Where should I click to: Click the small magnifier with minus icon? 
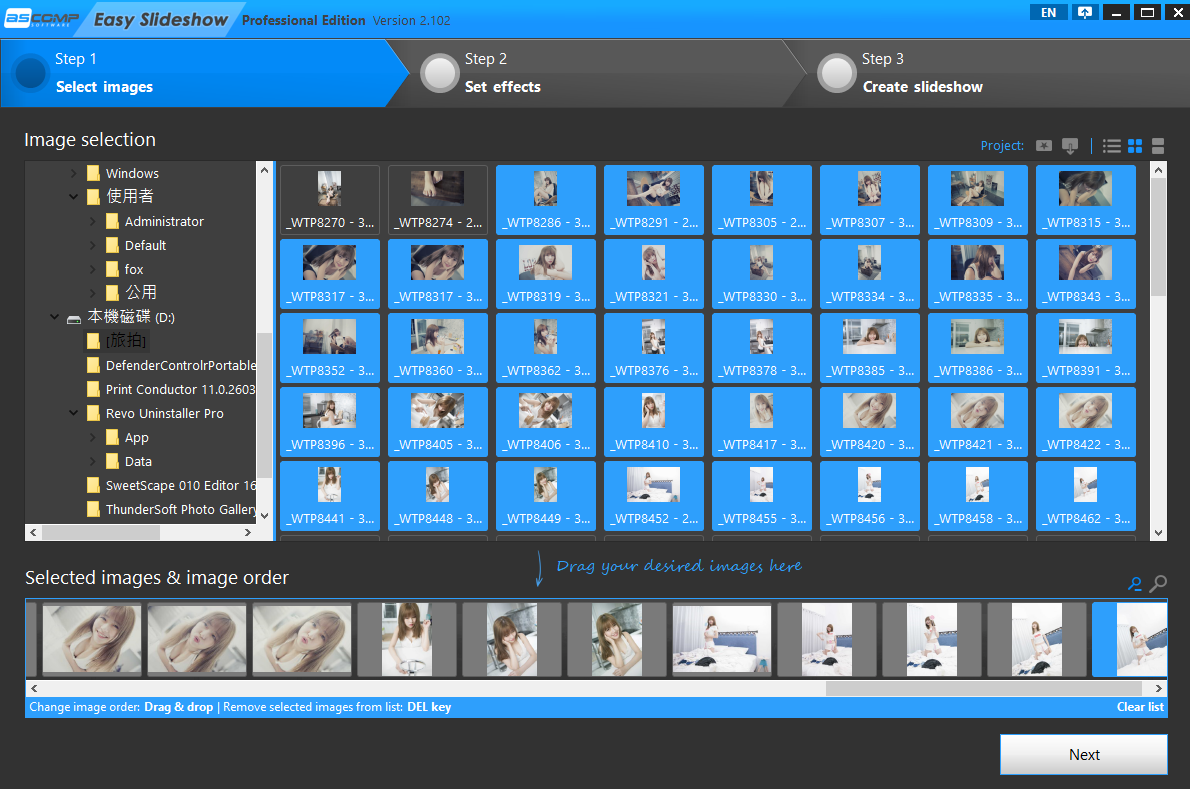(x=1135, y=584)
